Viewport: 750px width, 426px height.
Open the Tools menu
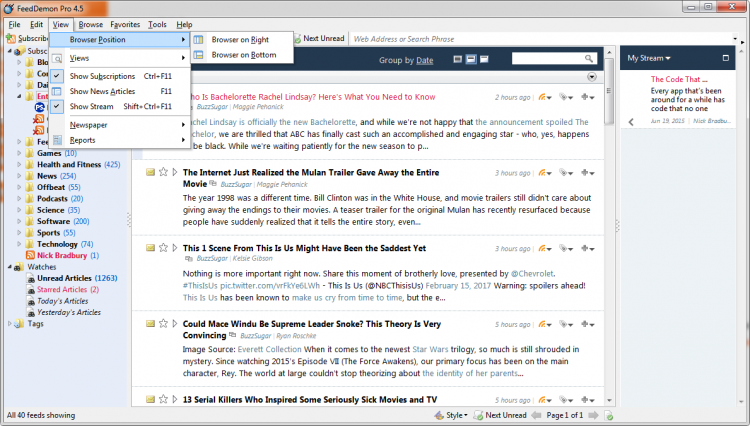pyautogui.click(x=157, y=24)
